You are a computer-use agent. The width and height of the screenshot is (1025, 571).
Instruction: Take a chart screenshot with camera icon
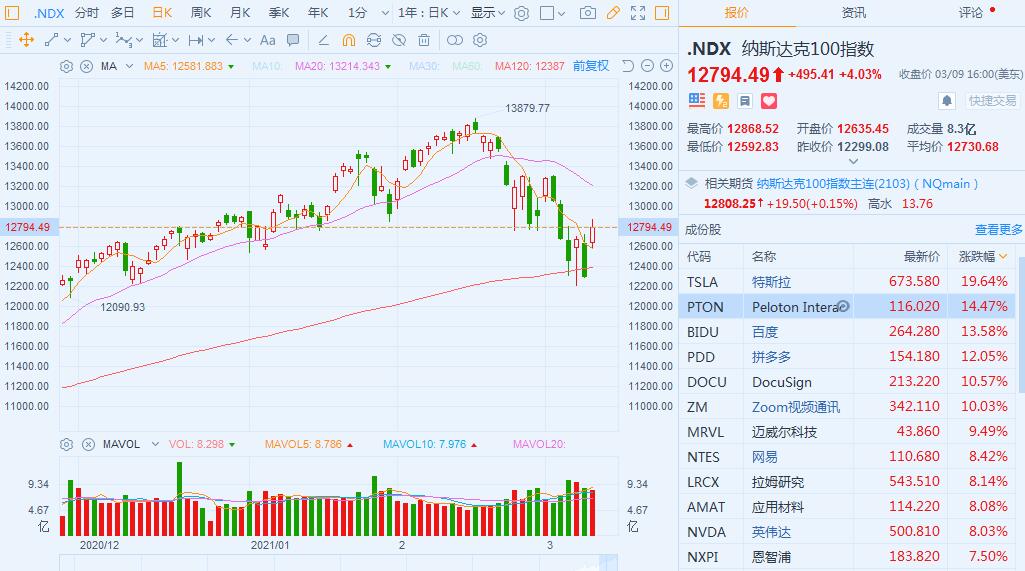[x=588, y=13]
